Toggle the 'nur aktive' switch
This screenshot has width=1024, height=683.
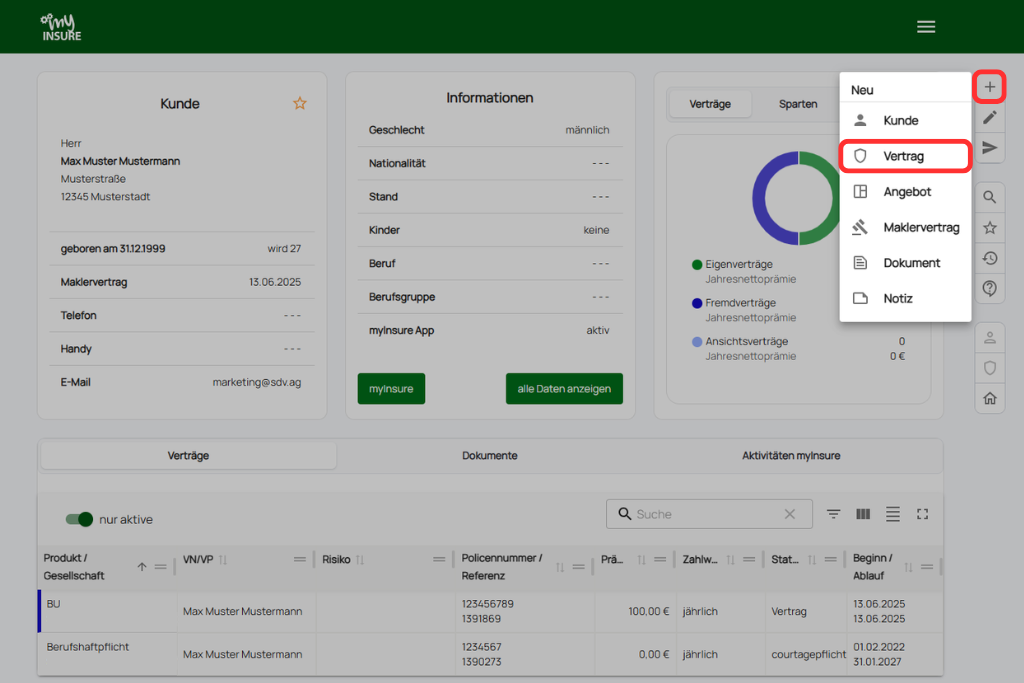(79, 519)
